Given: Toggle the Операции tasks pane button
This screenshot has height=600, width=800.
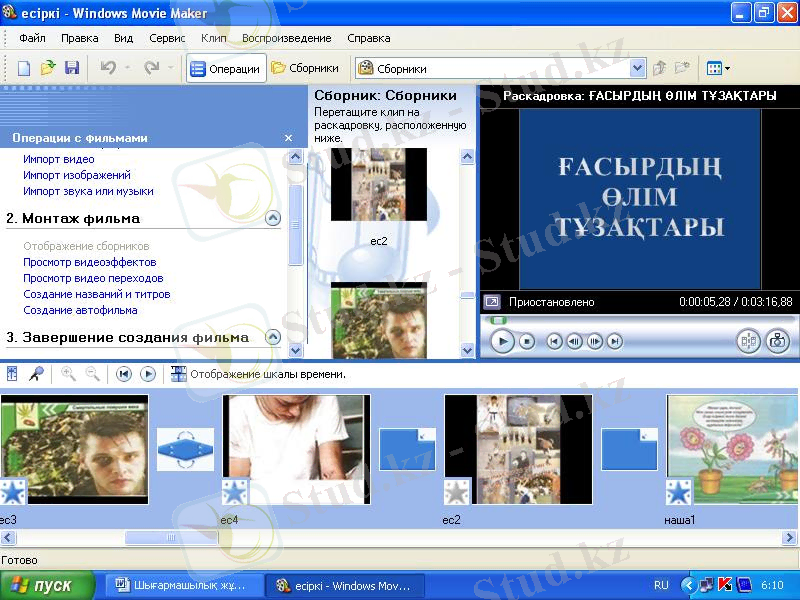Looking at the screenshot, I should click(x=226, y=69).
